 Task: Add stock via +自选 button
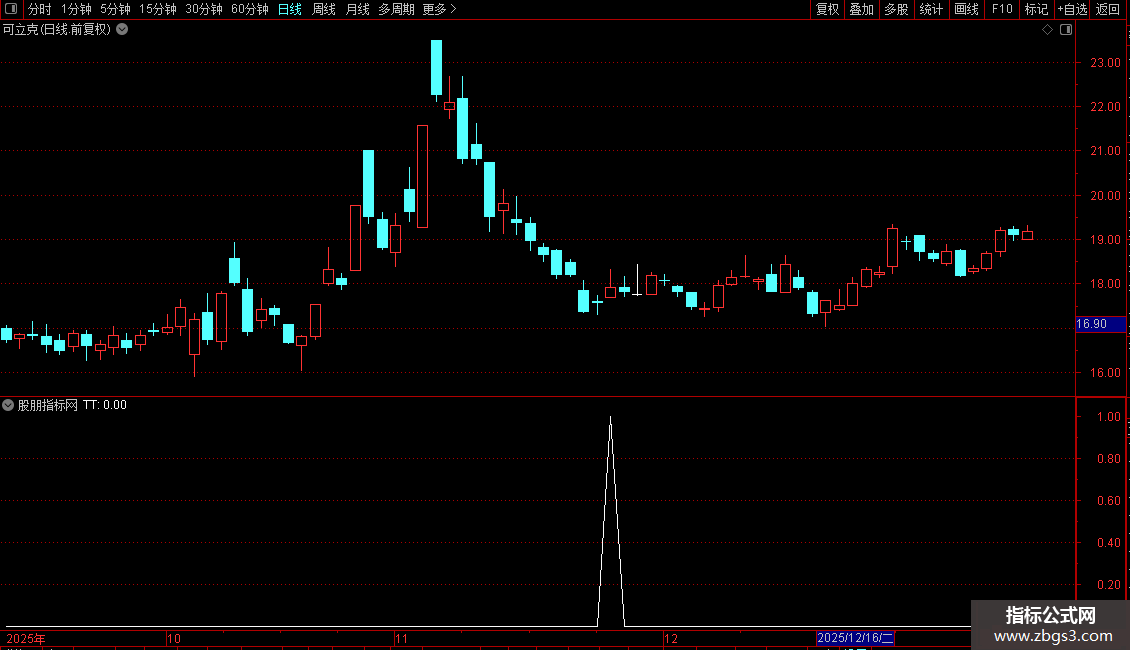point(1072,9)
